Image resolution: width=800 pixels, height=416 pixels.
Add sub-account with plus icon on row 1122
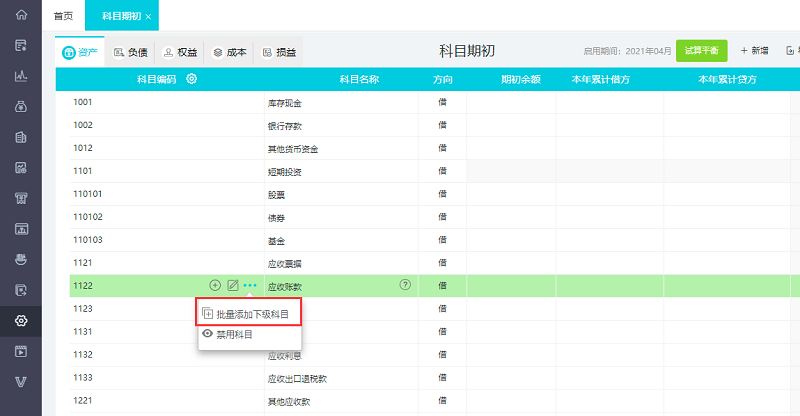[215, 285]
